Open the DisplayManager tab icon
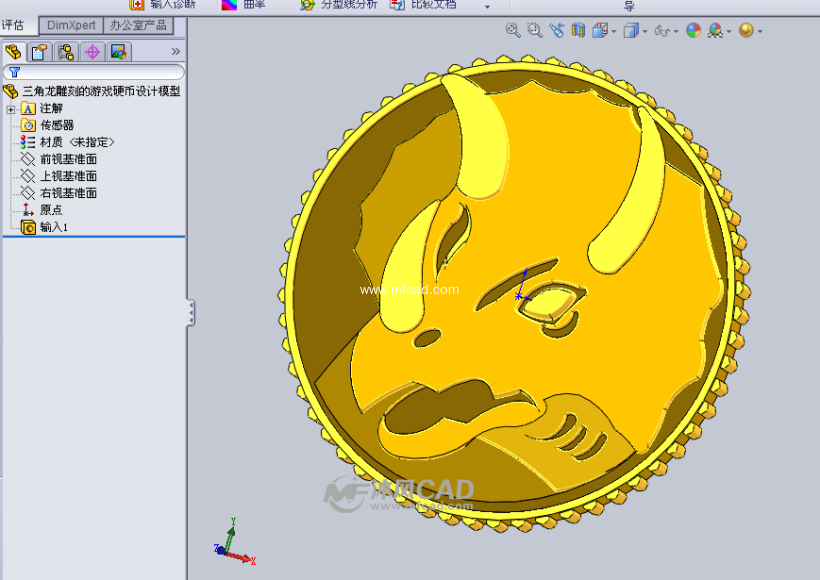The image size is (820, 580). pos(118,51)
